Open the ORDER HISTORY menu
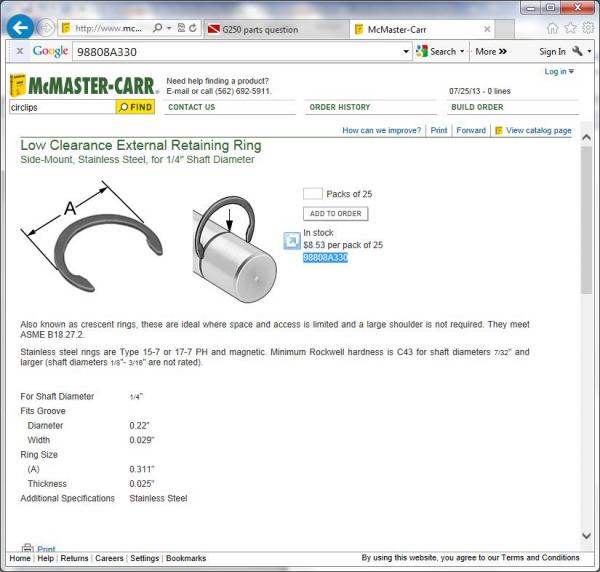This screenshot has height=572, width=600. (340, 107)
